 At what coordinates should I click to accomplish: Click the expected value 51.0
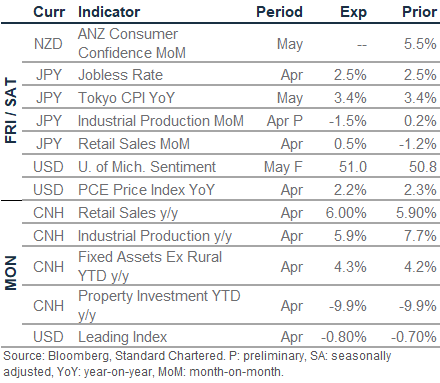coord(353,167)
